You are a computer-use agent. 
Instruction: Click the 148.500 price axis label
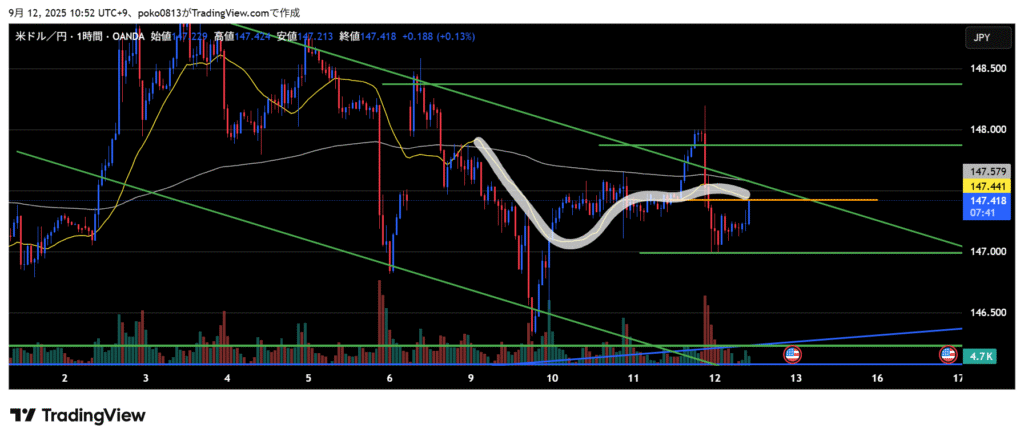point(982,68)
